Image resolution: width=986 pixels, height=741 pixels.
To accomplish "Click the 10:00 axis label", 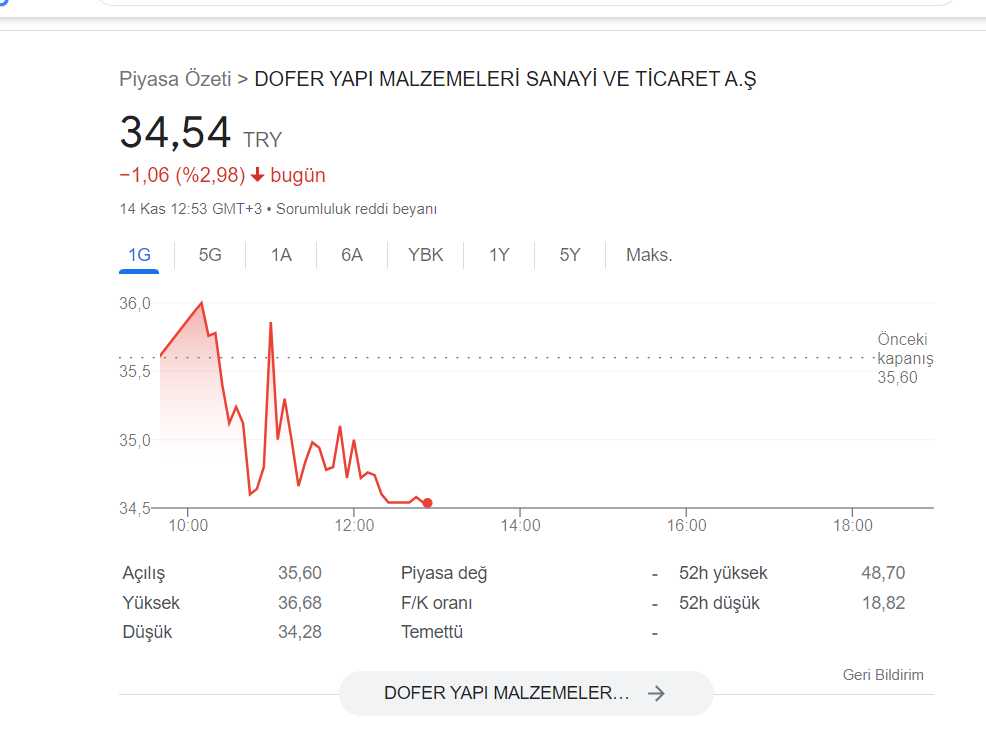I will pyautogui.click(x=188, y=525).
